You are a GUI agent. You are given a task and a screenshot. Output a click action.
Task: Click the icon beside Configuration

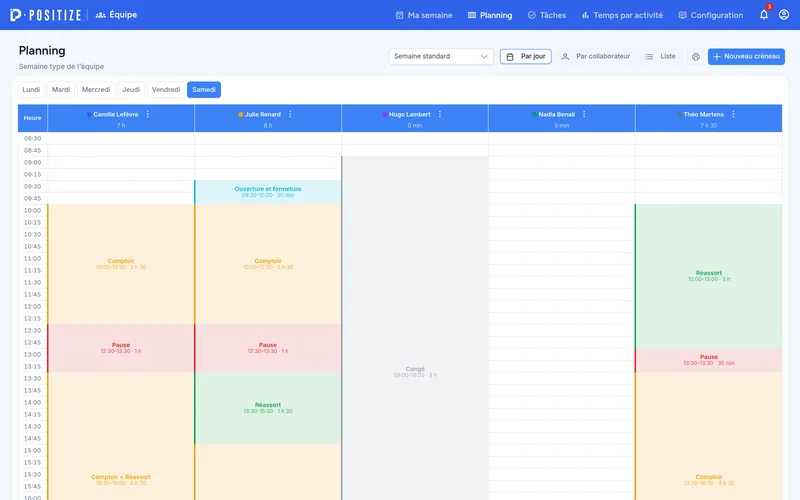(682, 15)
